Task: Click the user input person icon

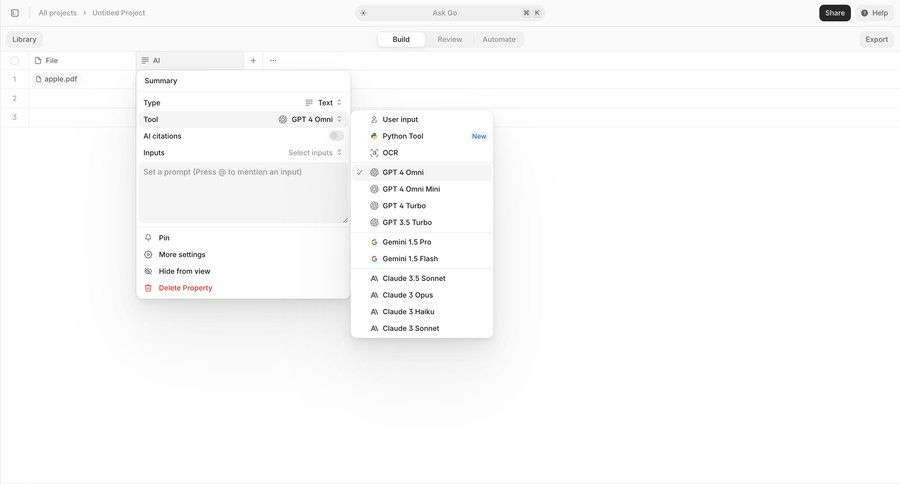Action: (x=374, y=119)
